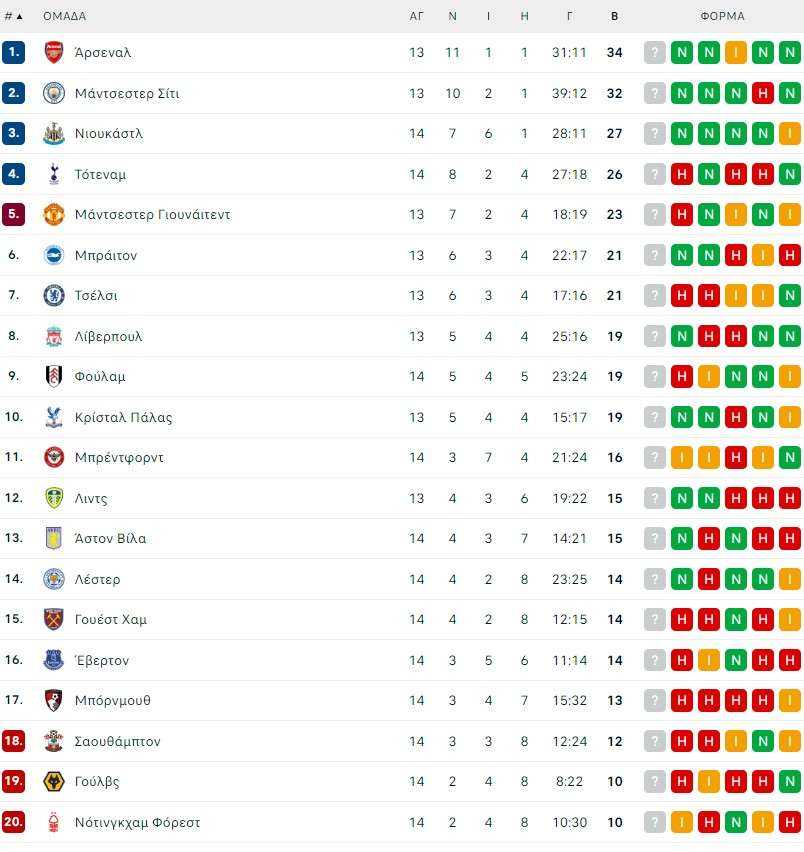Click Manchester City's red loss form badge

[763, 93]
